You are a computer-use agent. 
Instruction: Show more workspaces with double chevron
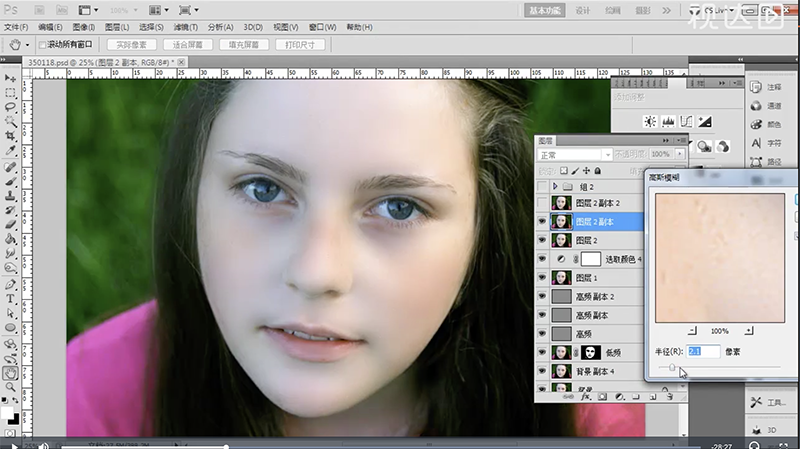(x=666, y=10)
